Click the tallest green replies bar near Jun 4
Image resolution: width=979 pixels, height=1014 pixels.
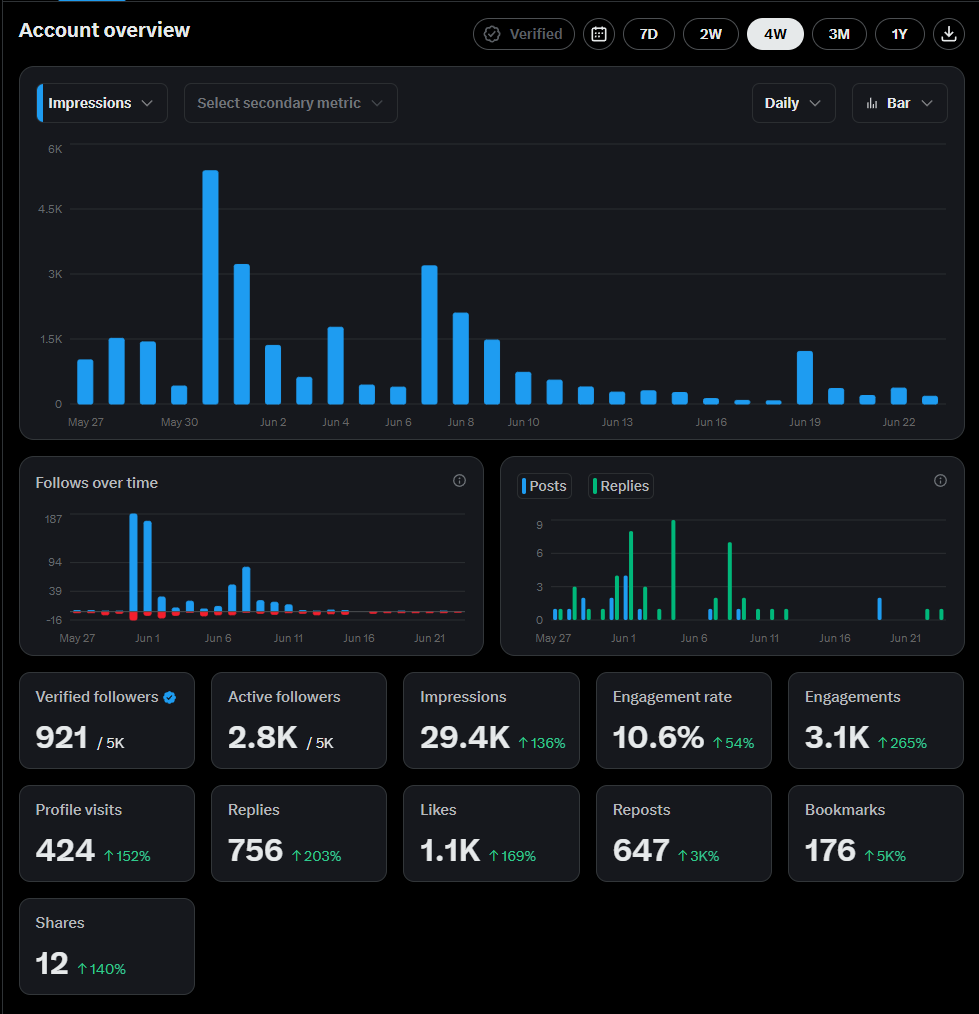click(x=673, y=570)
